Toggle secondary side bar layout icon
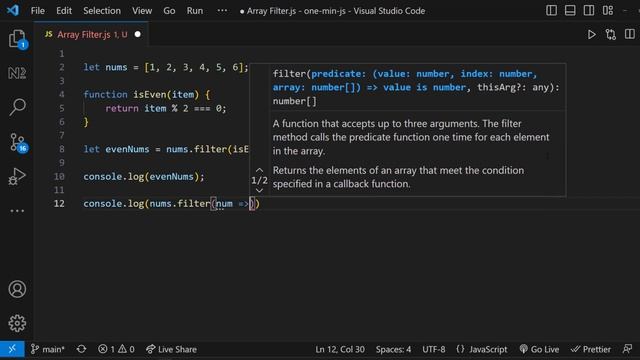 [589, 11]
